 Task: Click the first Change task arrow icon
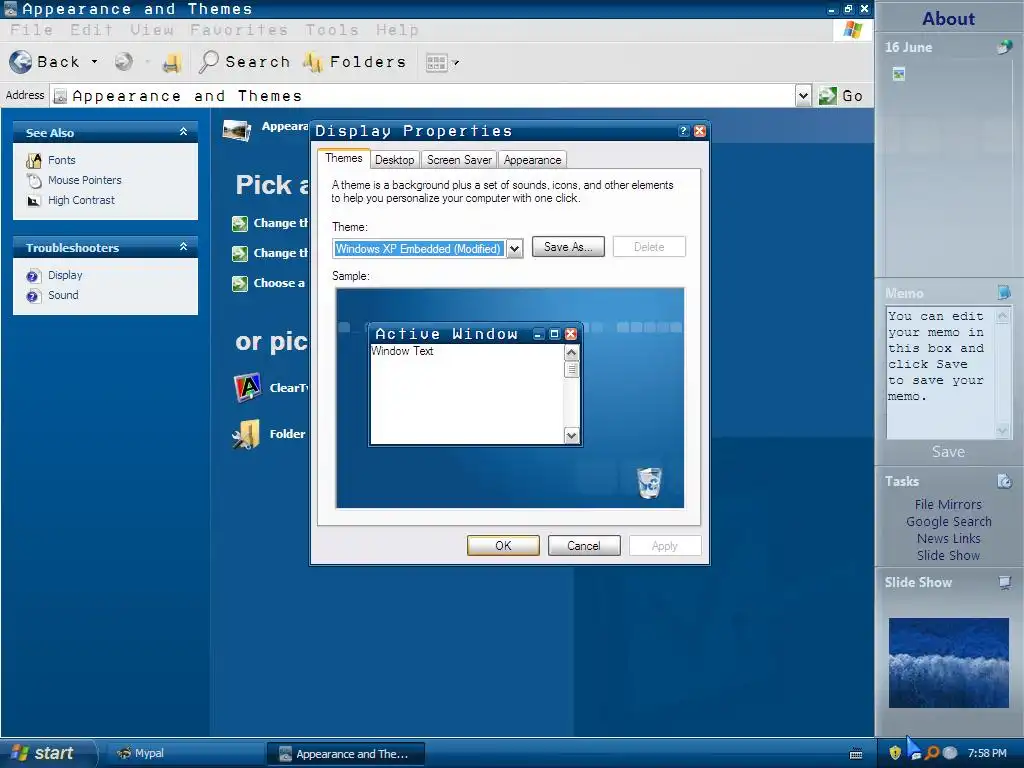(x=240, y=223)
